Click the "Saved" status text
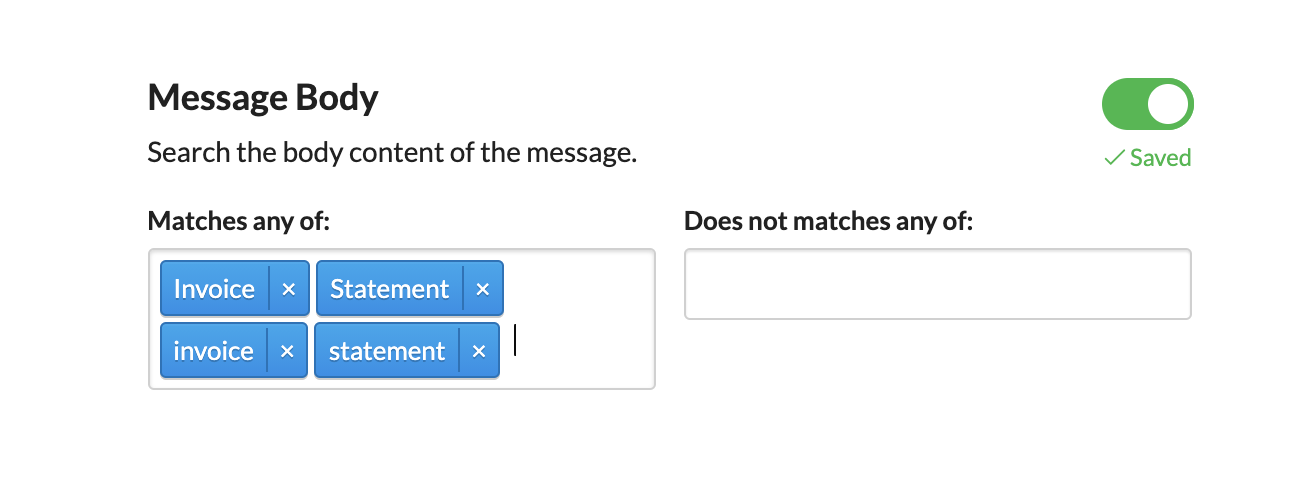Viewport: 1298px width, 488px height. coord(1160,158)
